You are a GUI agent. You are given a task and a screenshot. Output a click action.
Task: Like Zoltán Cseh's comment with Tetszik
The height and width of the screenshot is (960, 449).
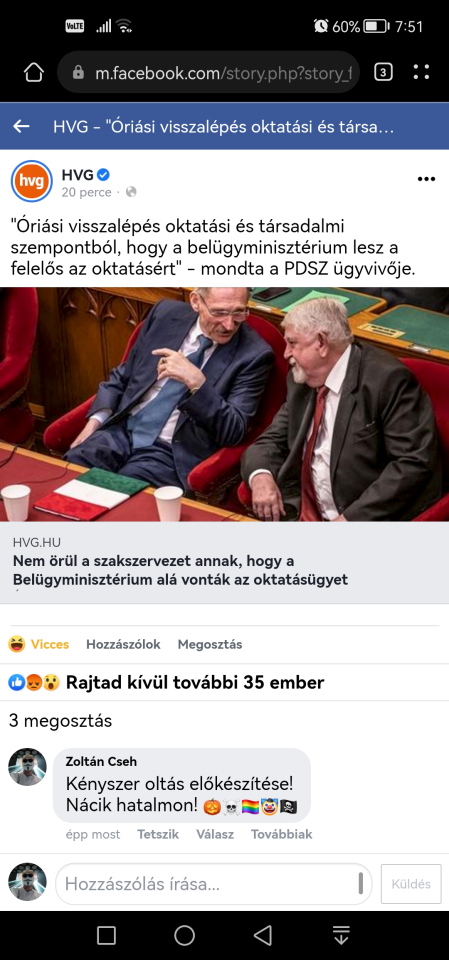point(158,834)
